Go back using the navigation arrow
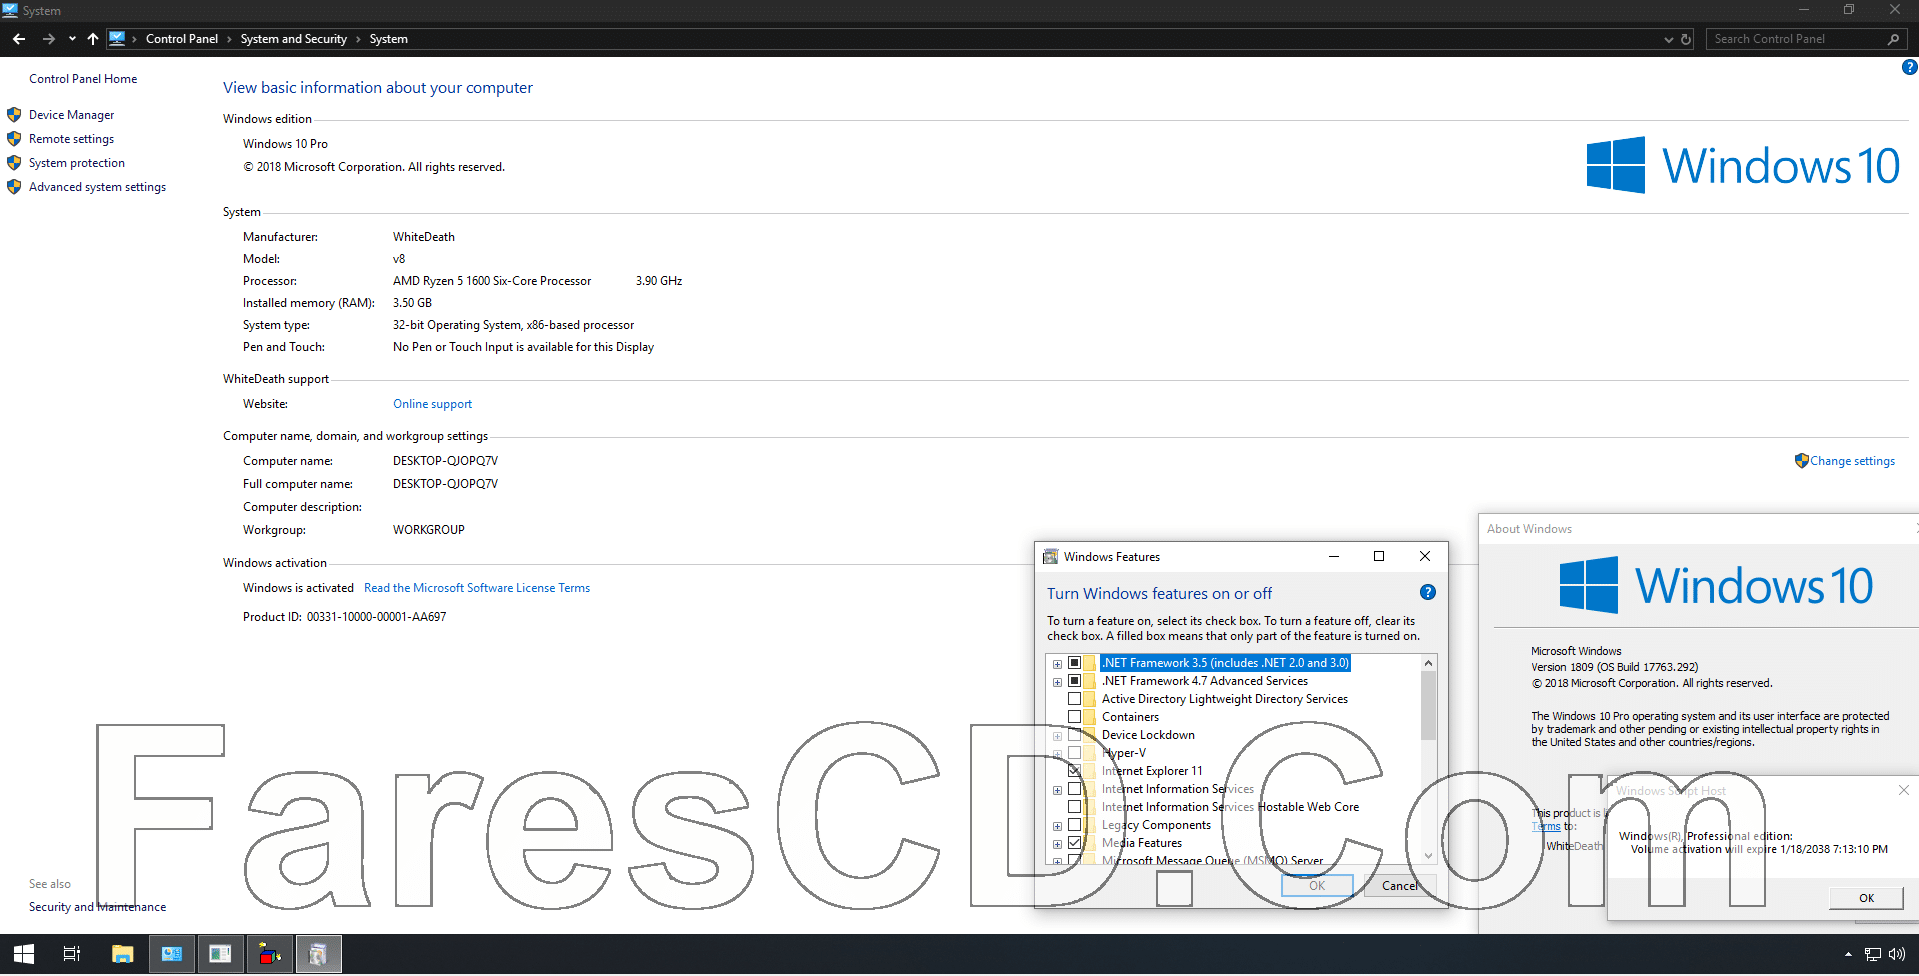 pyautogui.click(x=19, y=39)
